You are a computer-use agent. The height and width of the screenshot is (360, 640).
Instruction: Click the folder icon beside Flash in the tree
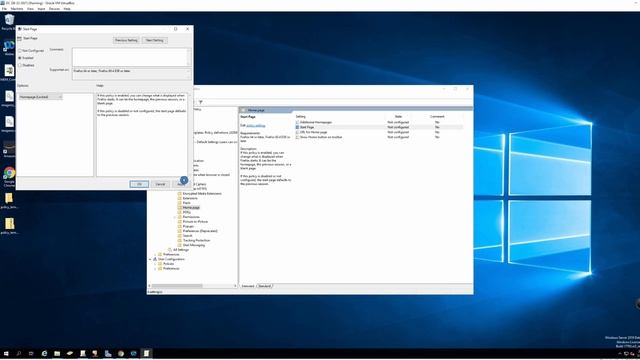(180, 203)
